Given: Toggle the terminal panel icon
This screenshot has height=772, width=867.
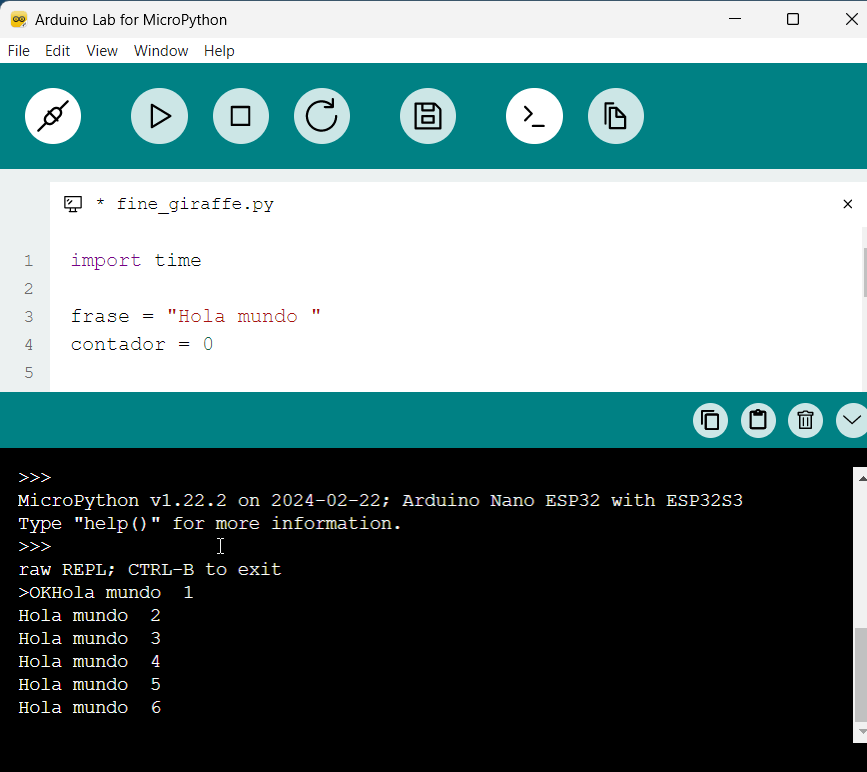Looking at the screenshot, I should [x=534, y=116].
